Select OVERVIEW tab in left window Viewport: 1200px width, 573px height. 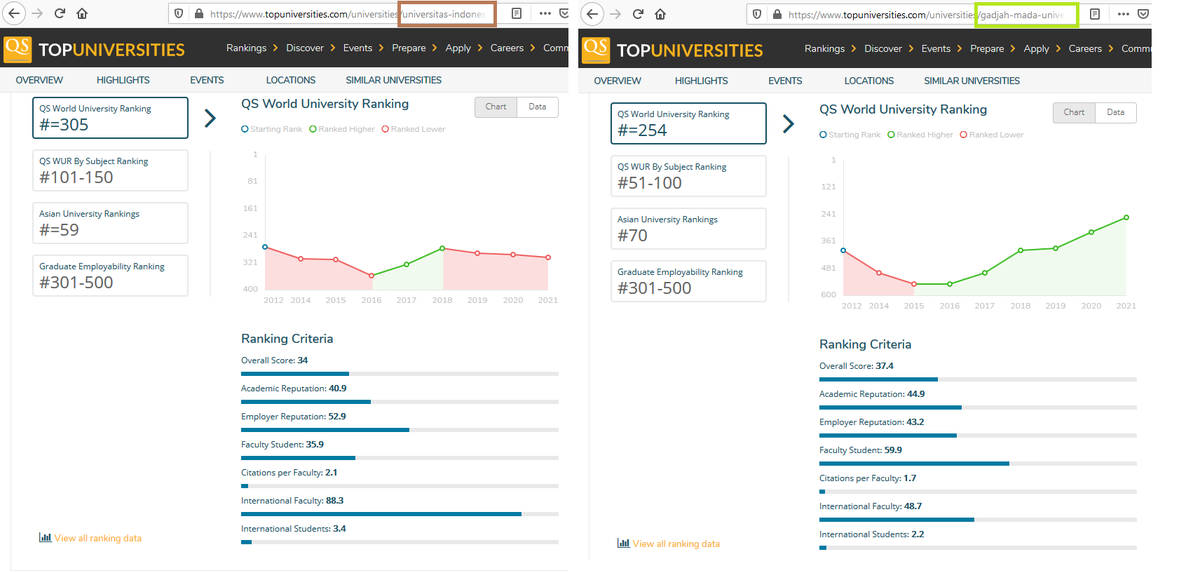(39, 80)
